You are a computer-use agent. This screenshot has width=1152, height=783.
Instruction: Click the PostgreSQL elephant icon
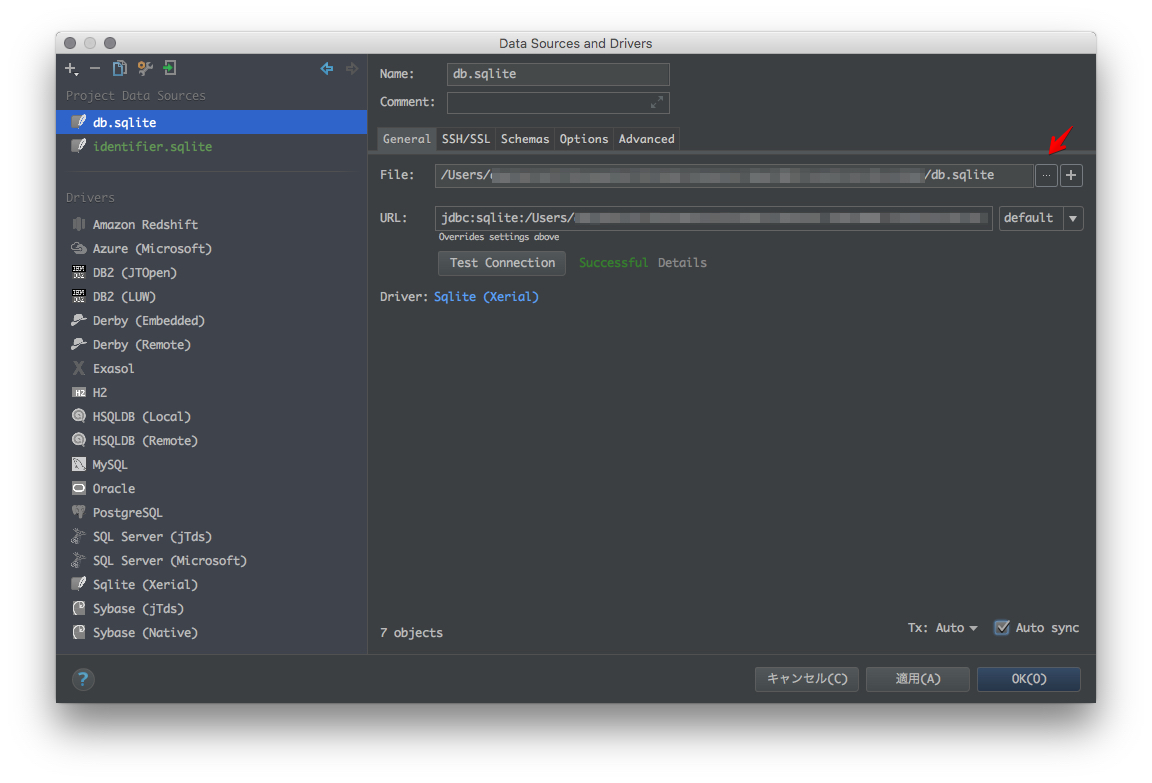point(79,512)
